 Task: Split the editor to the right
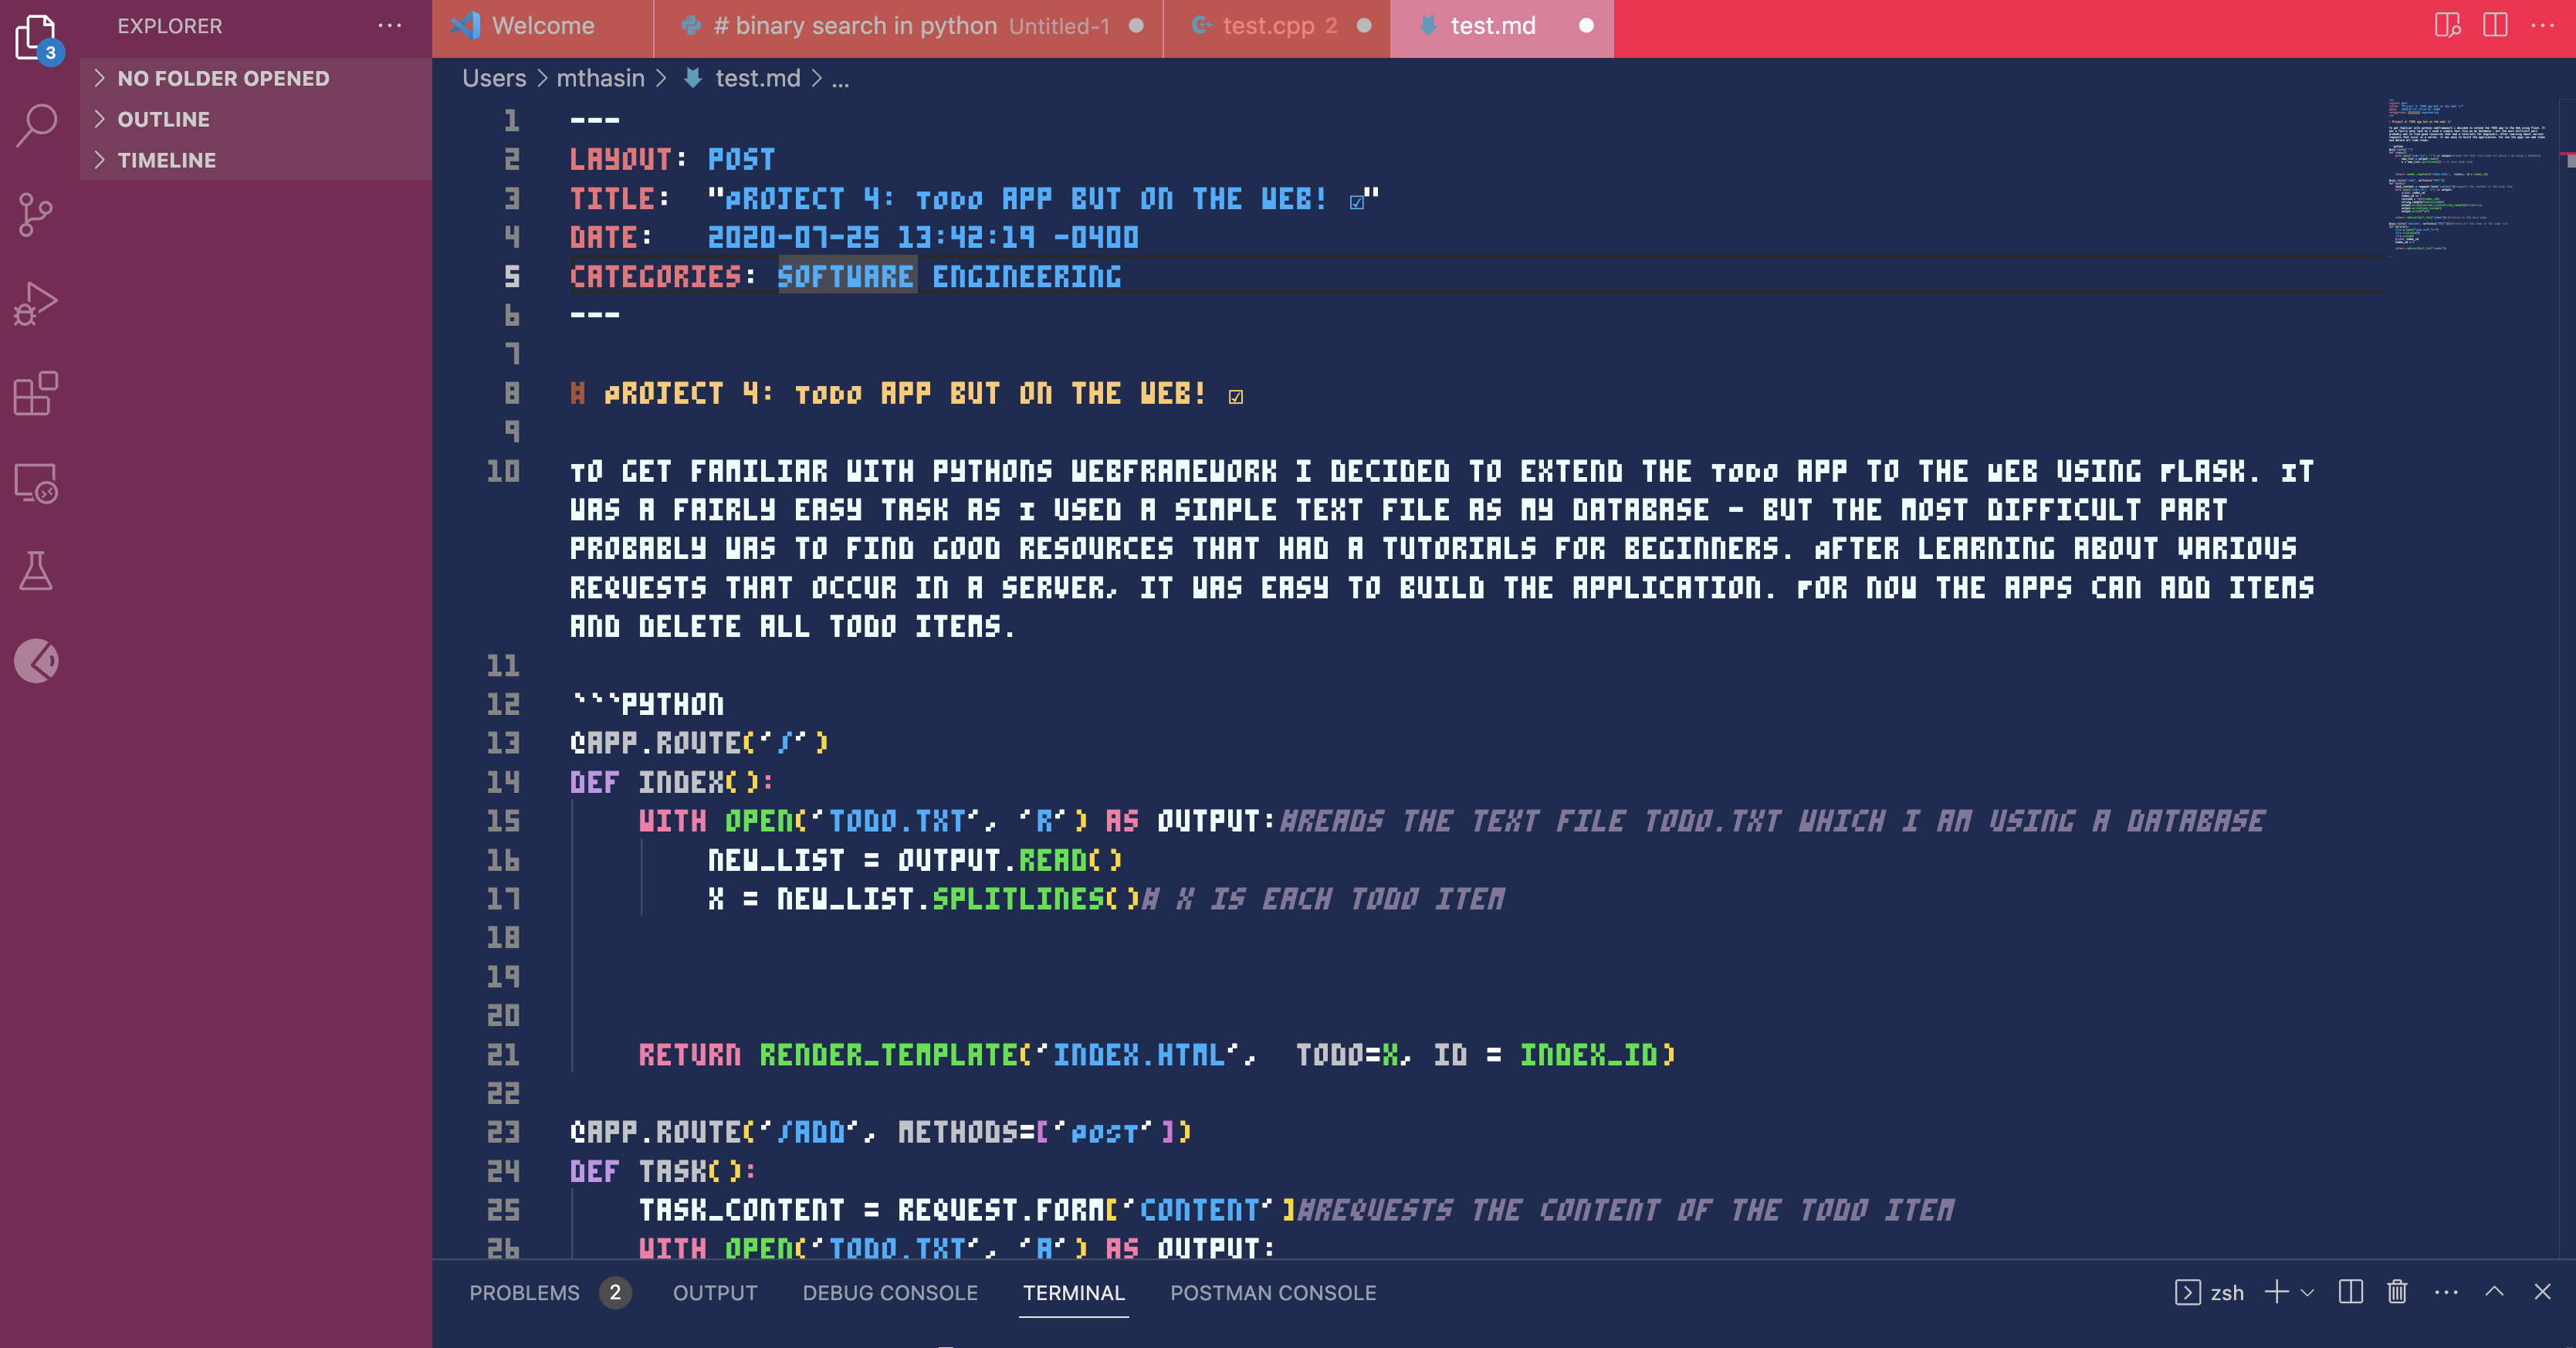2495,26
